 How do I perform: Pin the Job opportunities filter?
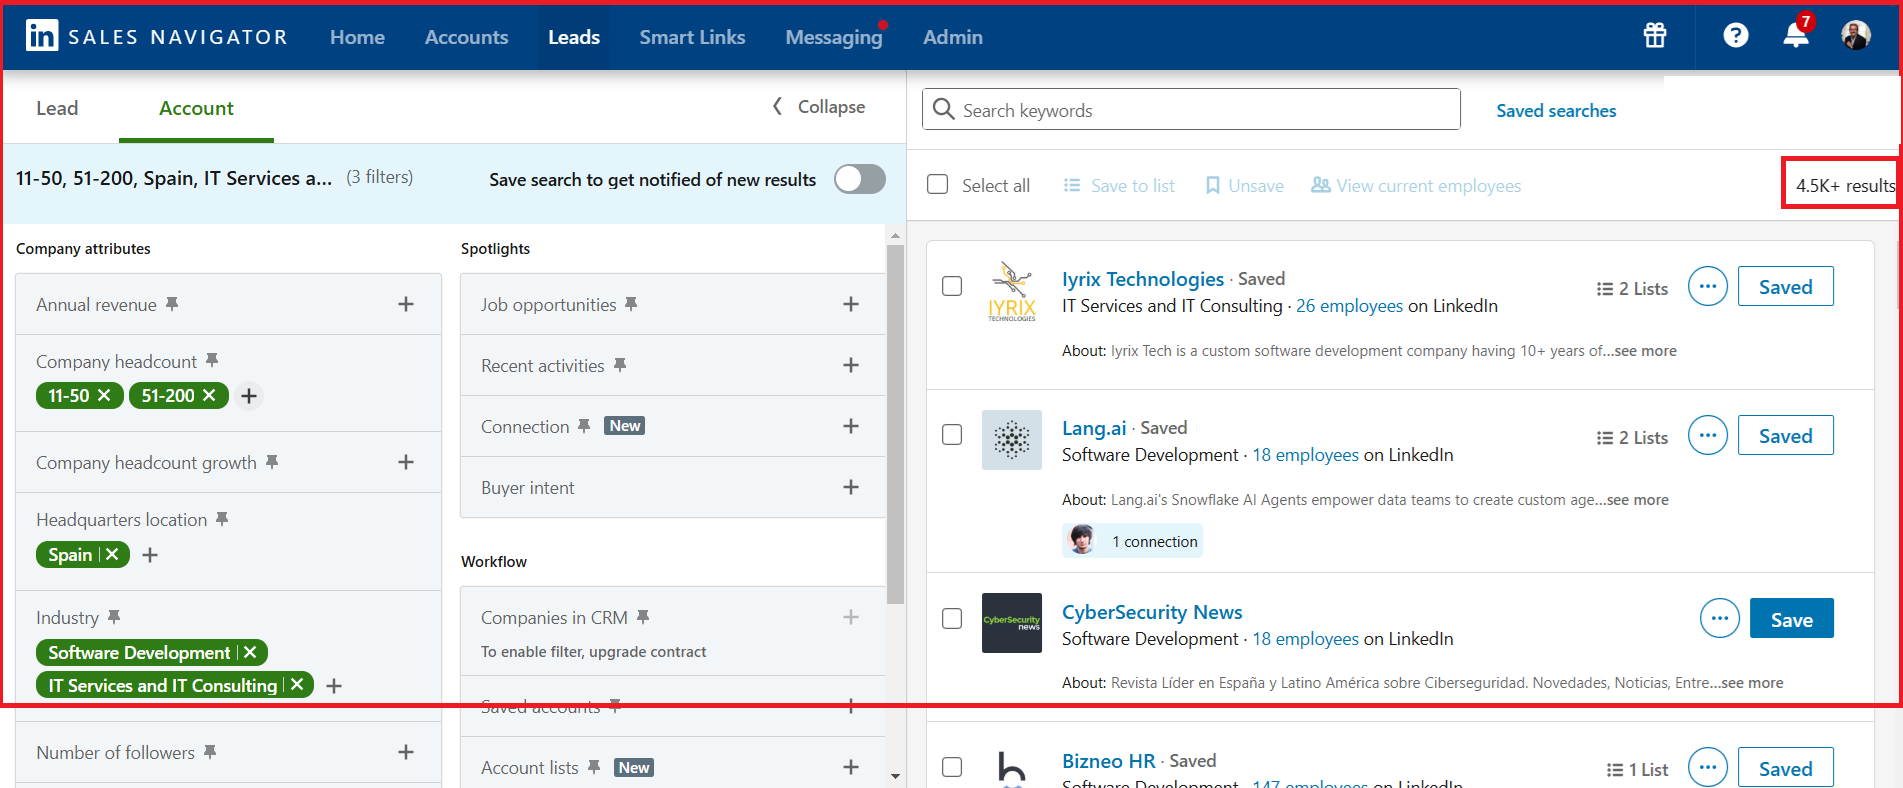[x=631, y=304]
